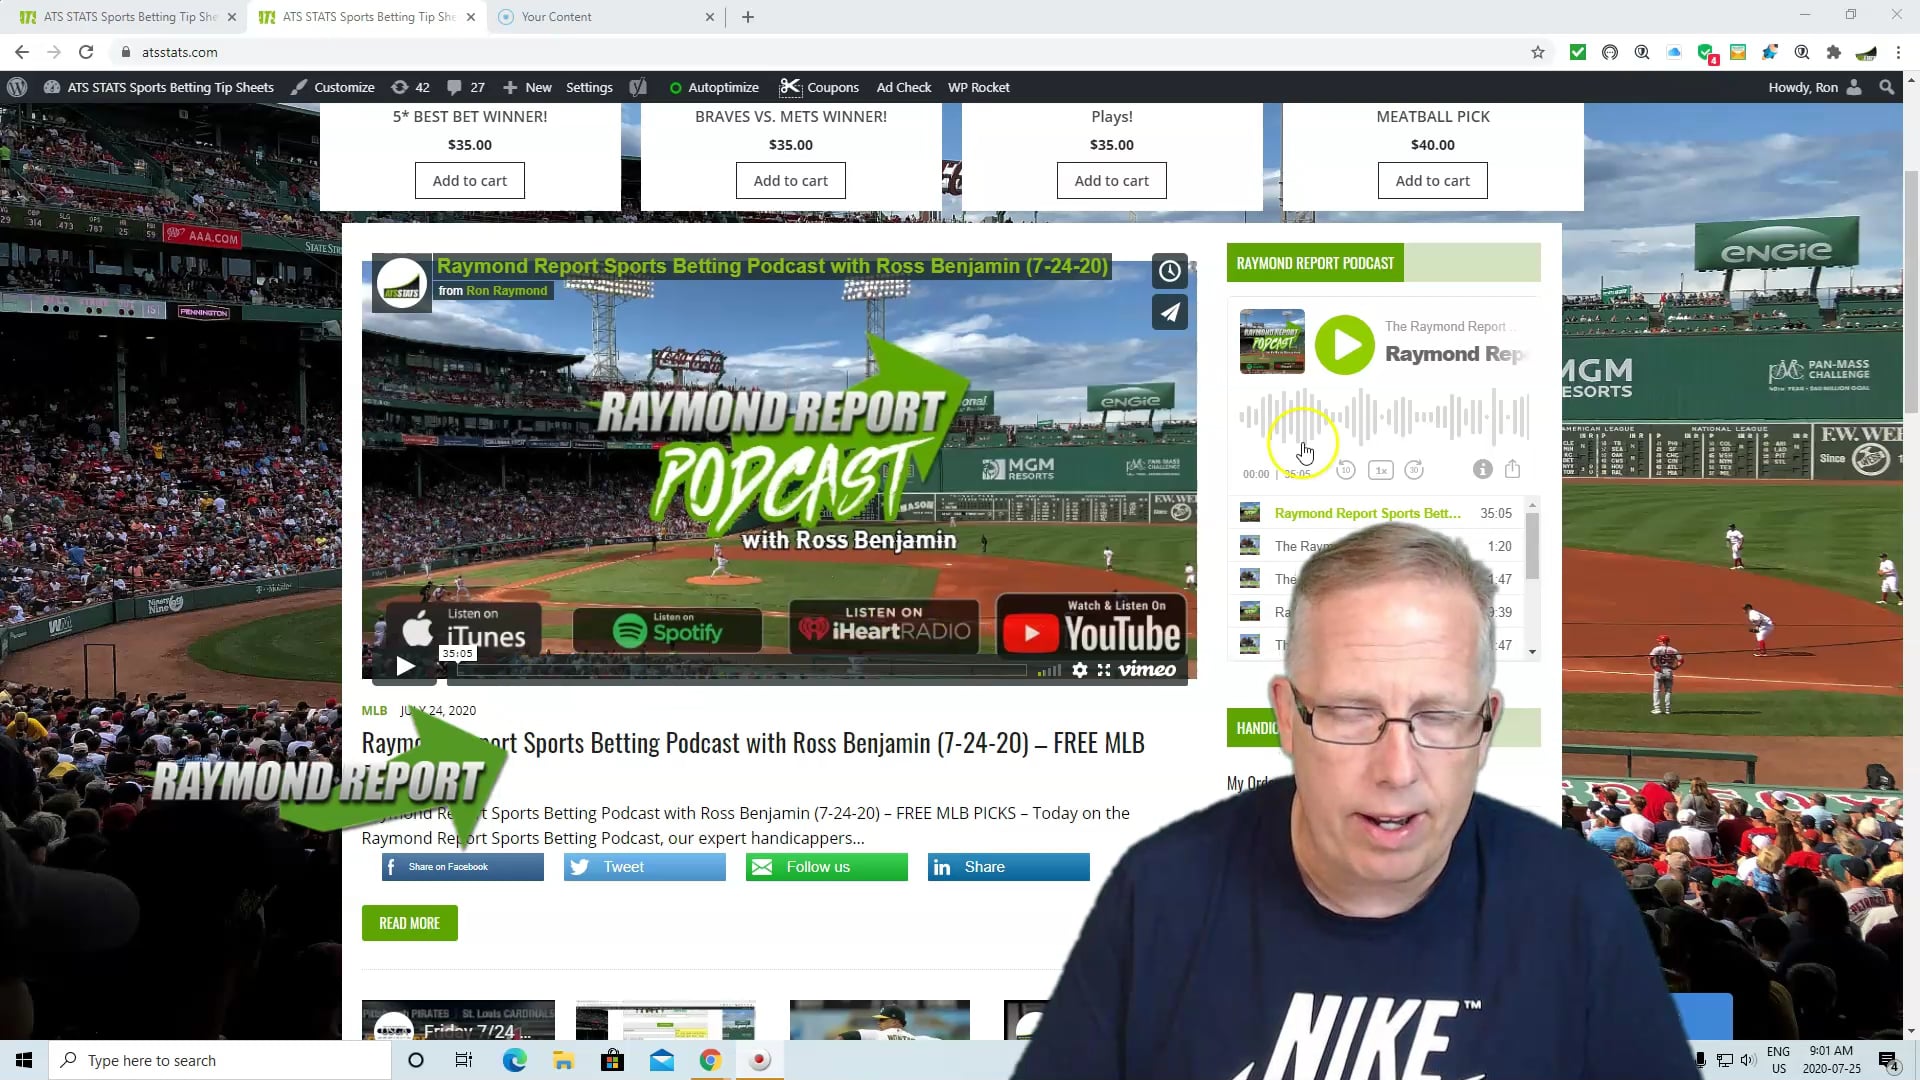Click the Yoast SEO icon

[638, 87]
